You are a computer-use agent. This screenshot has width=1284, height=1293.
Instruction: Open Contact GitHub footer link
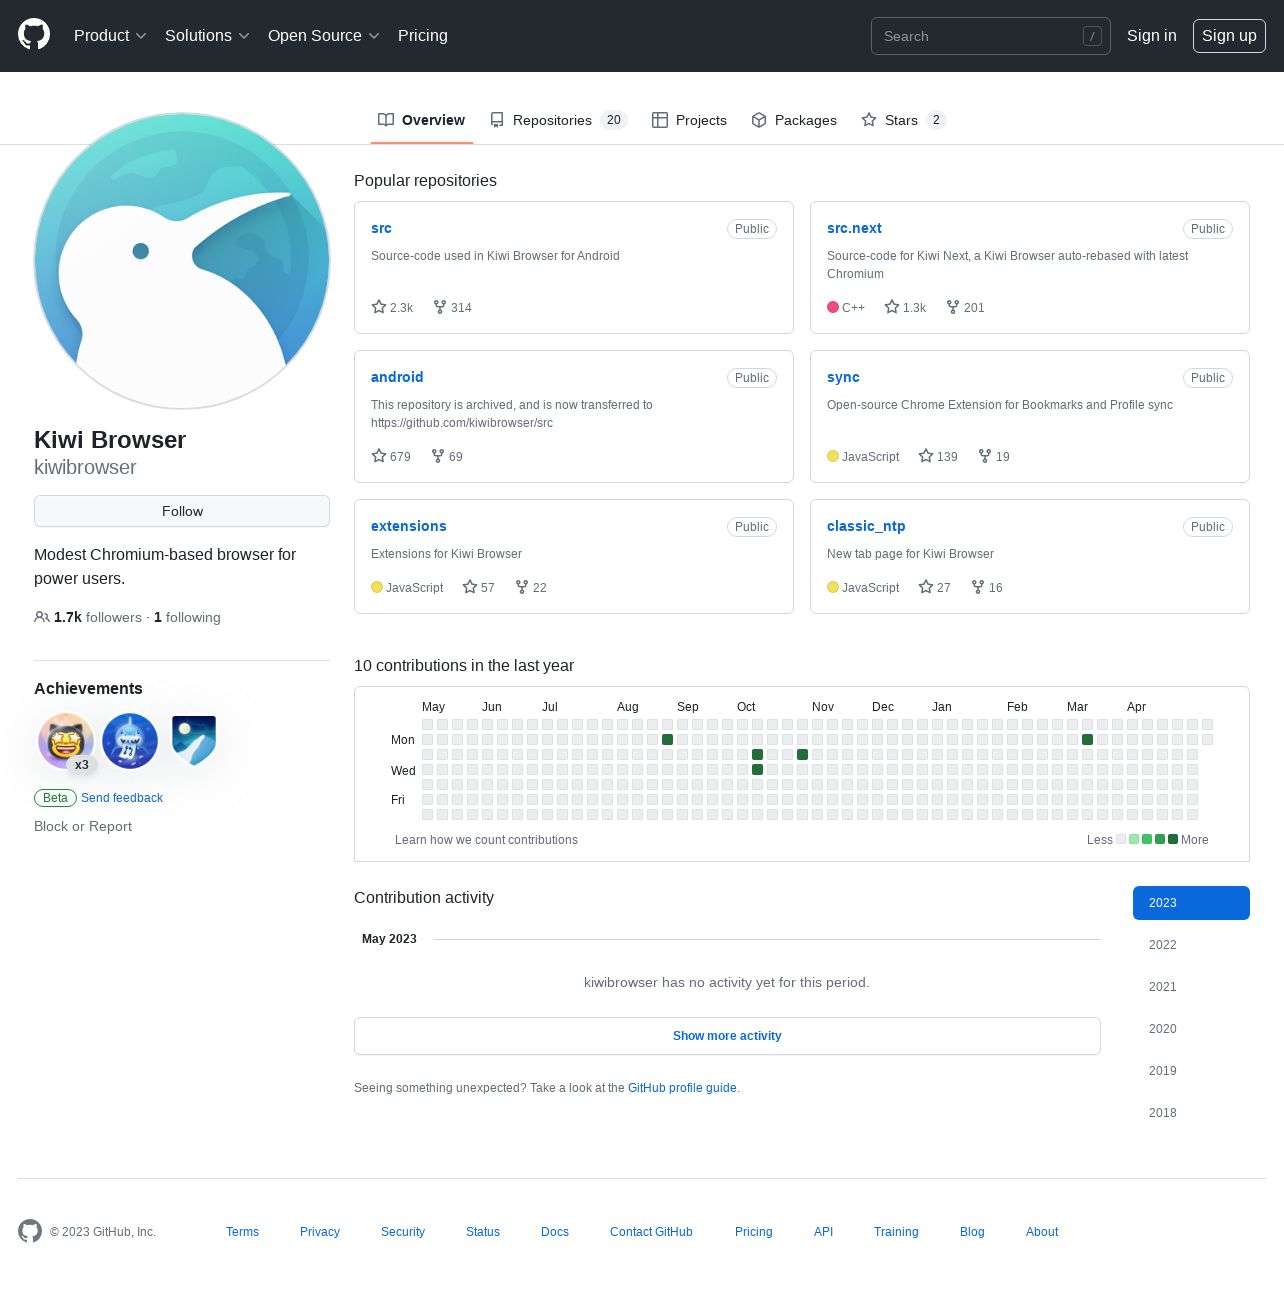(x=651, y=1232)
